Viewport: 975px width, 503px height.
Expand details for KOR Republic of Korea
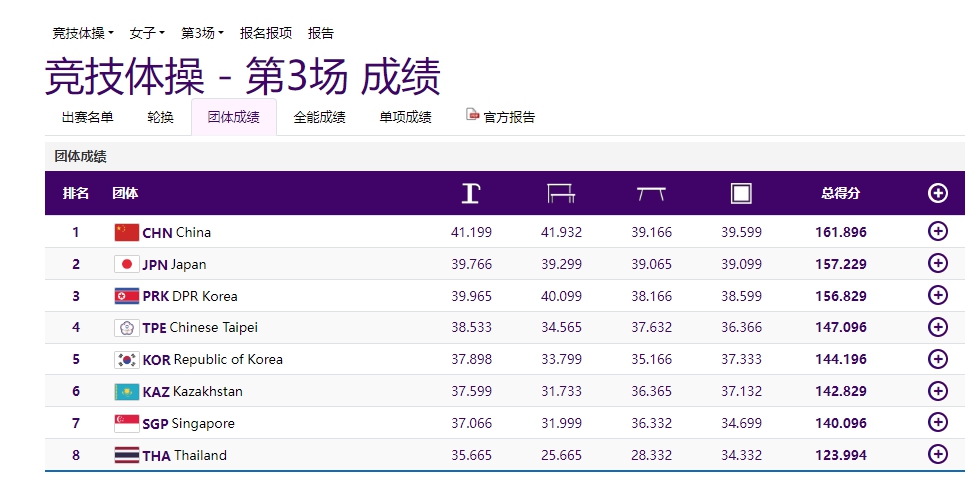938,359
